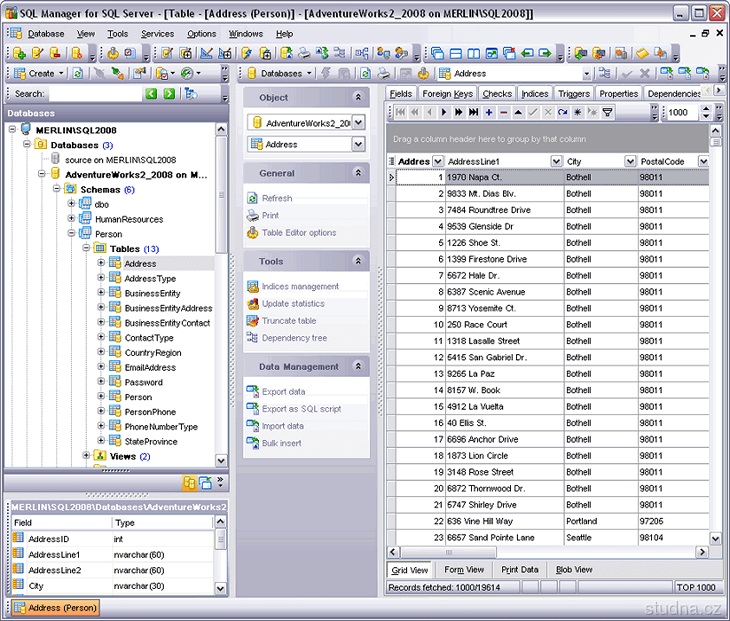Image resolution: width=730 pixels, height=621 pixels.
Task: Open the Services menu
Action: click(157, 33)
